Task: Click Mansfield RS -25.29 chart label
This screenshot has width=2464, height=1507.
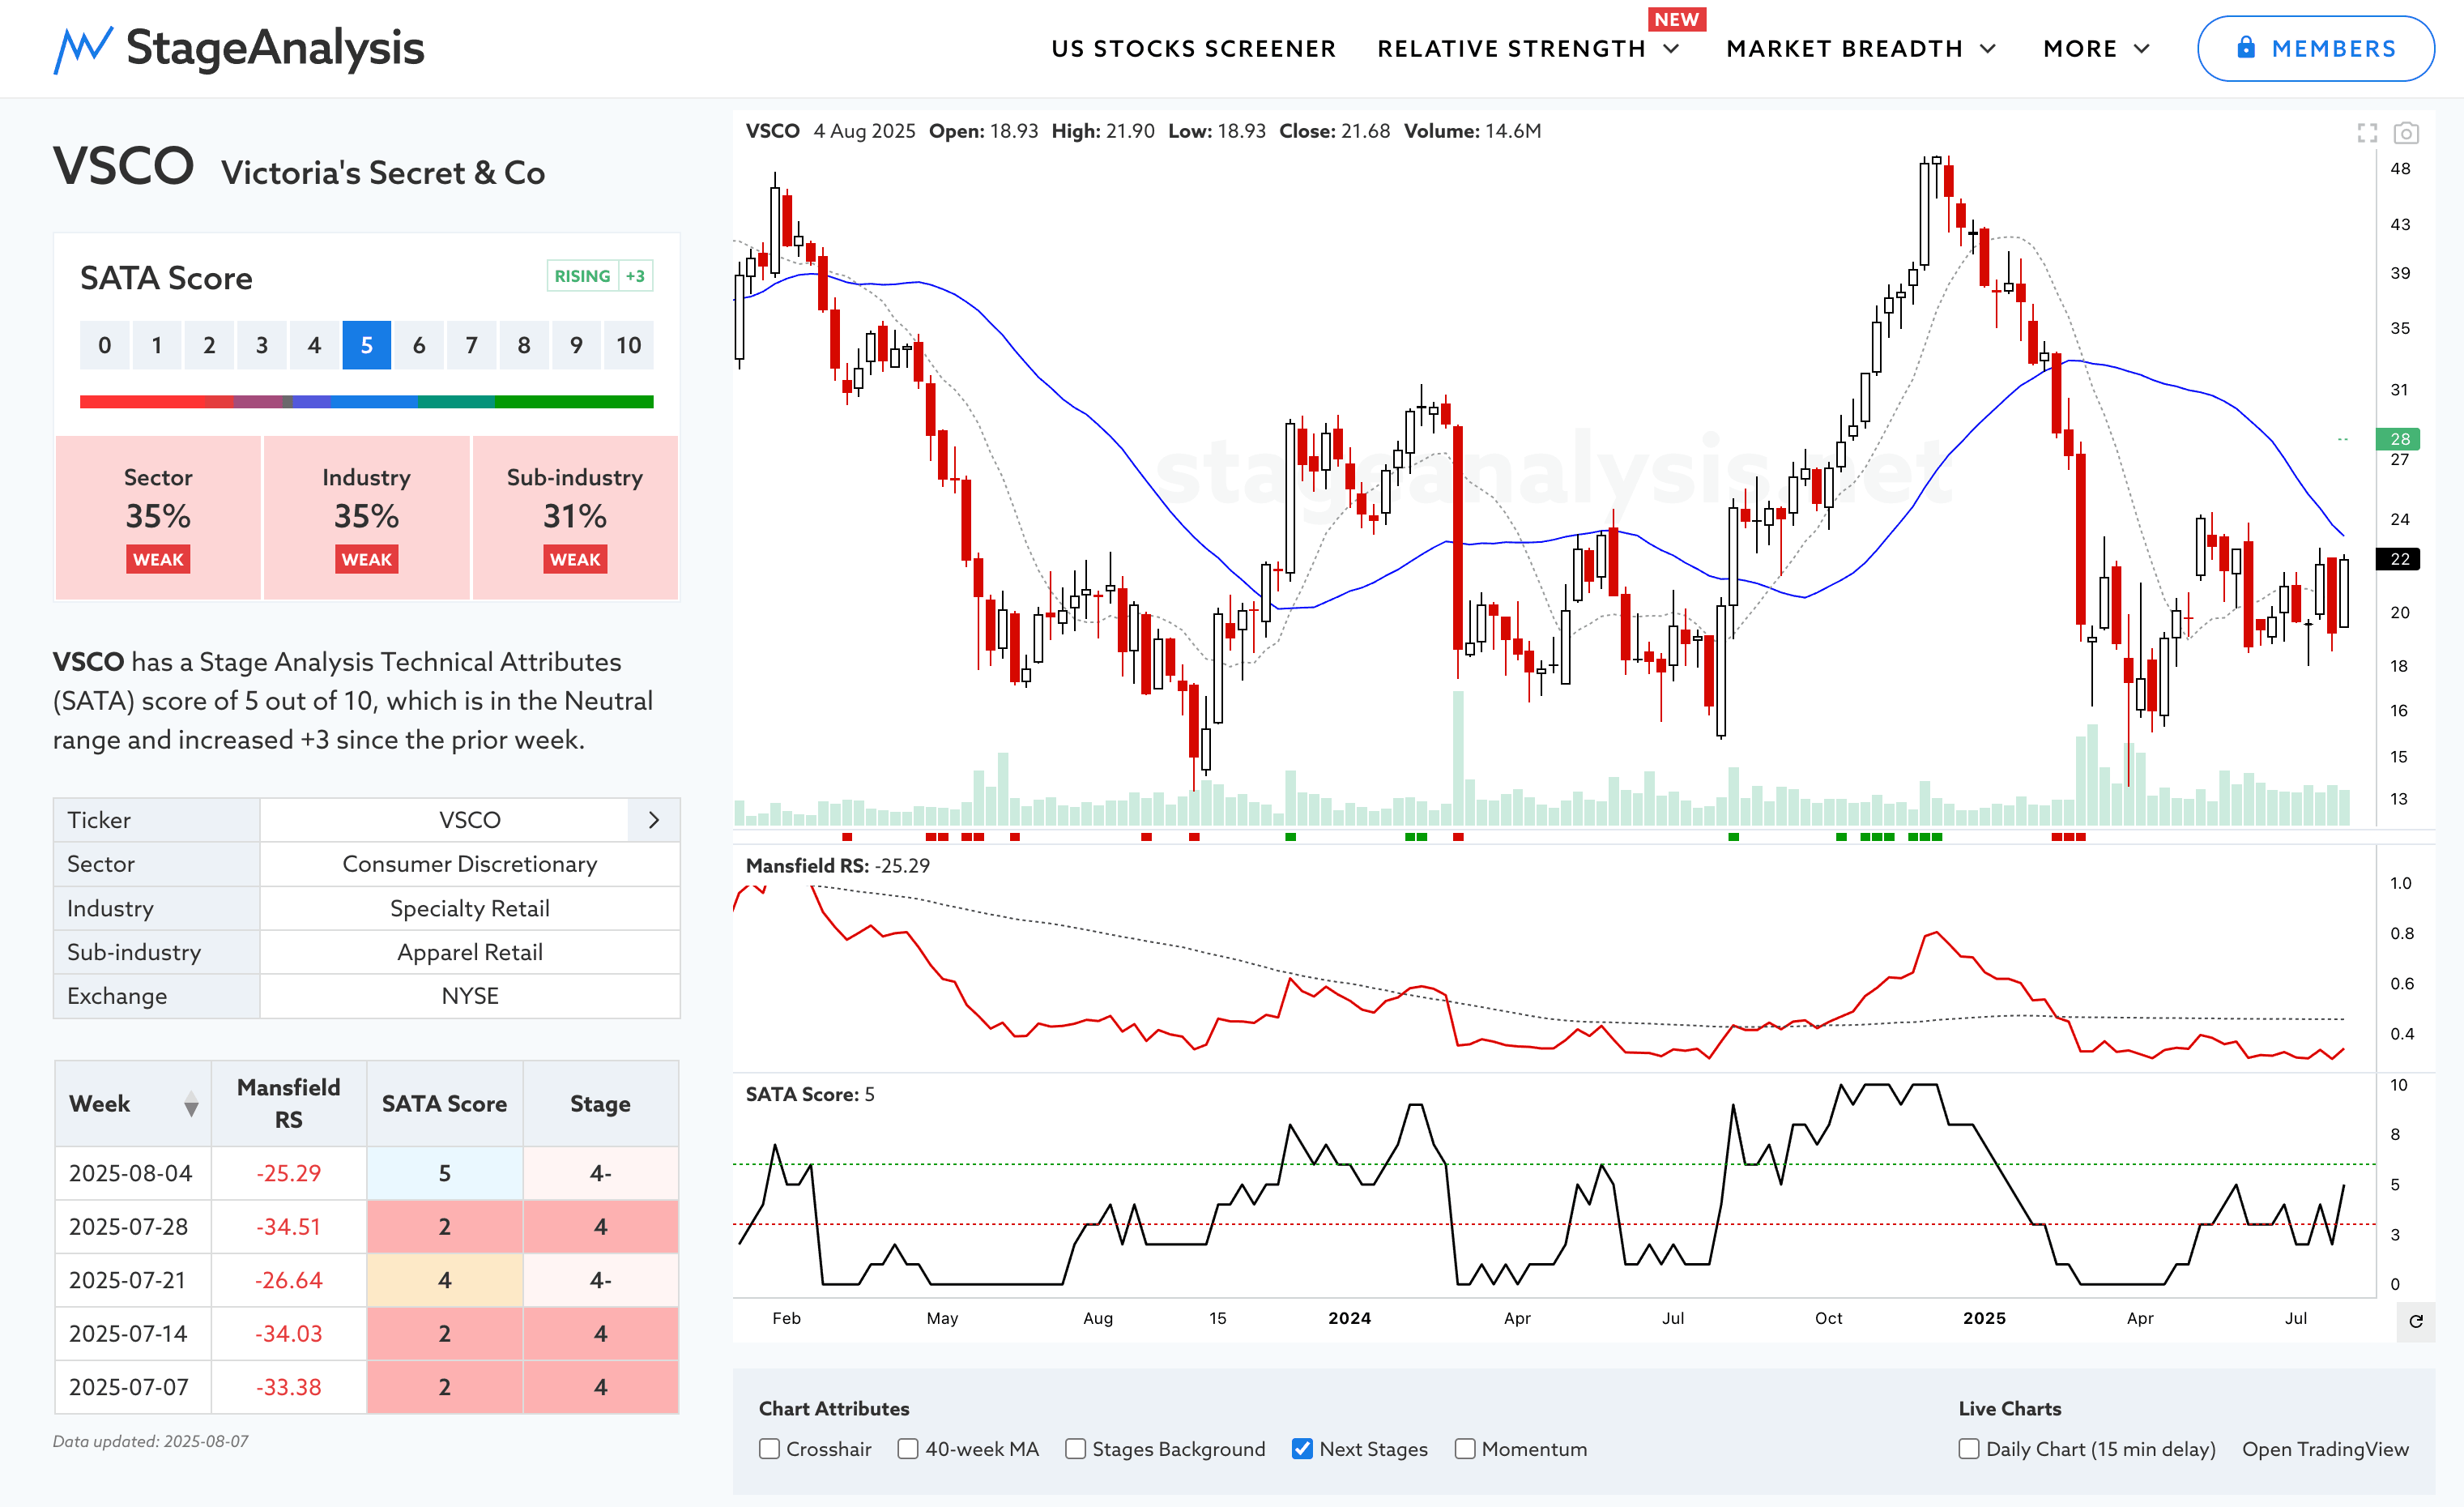Action: pos(838,866)
